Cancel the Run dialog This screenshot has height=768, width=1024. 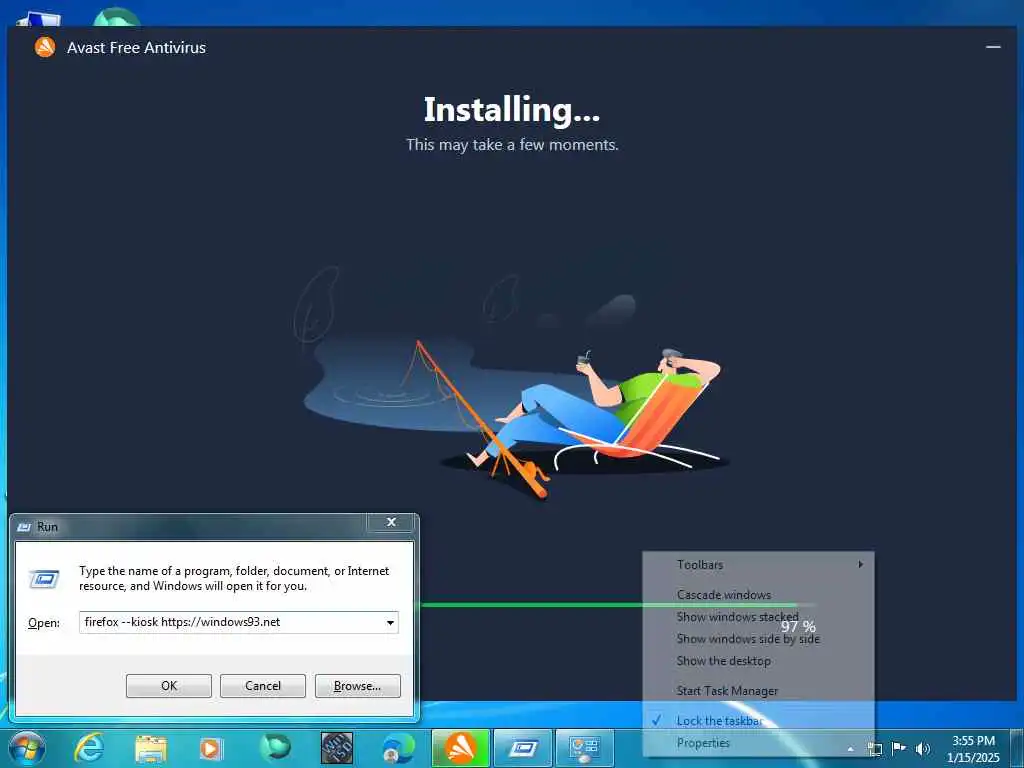click(x=263, y=686)
